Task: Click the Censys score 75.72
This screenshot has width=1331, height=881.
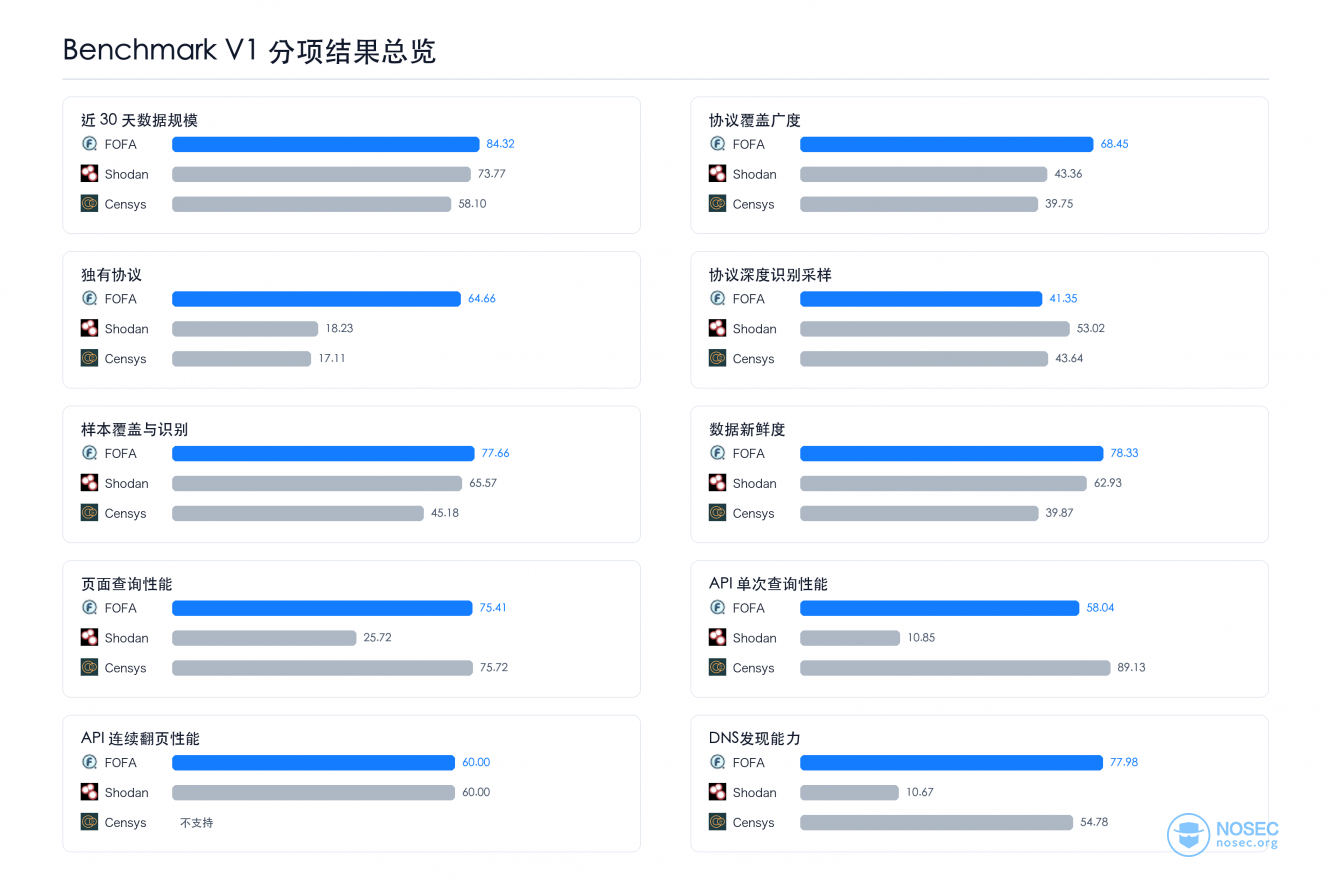Action: click(493, 667)
